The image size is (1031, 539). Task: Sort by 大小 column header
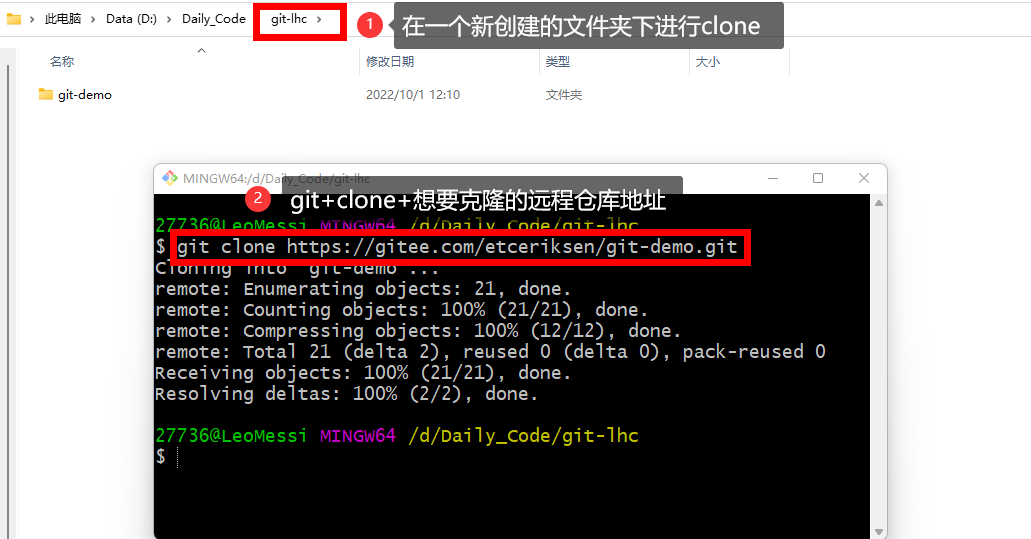pos(707,62)
